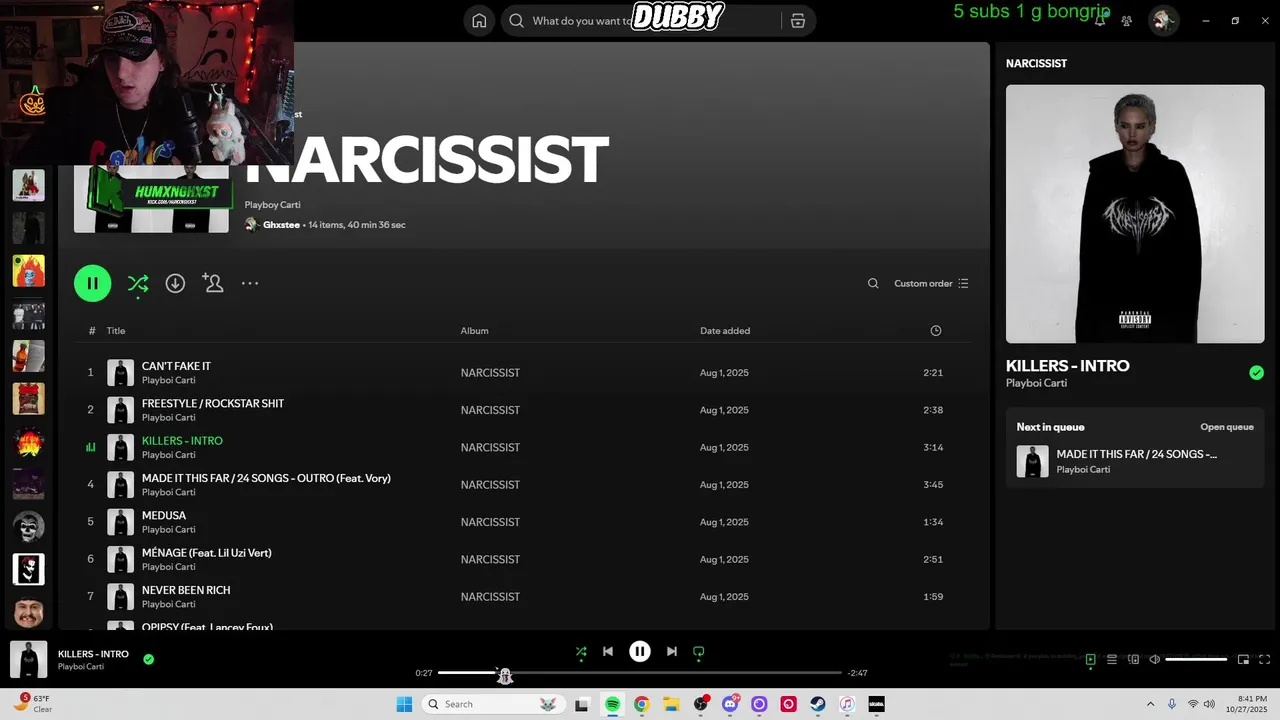Enter full screen mode
This screenshot has height=720, width=1280.
[1264, 659]
